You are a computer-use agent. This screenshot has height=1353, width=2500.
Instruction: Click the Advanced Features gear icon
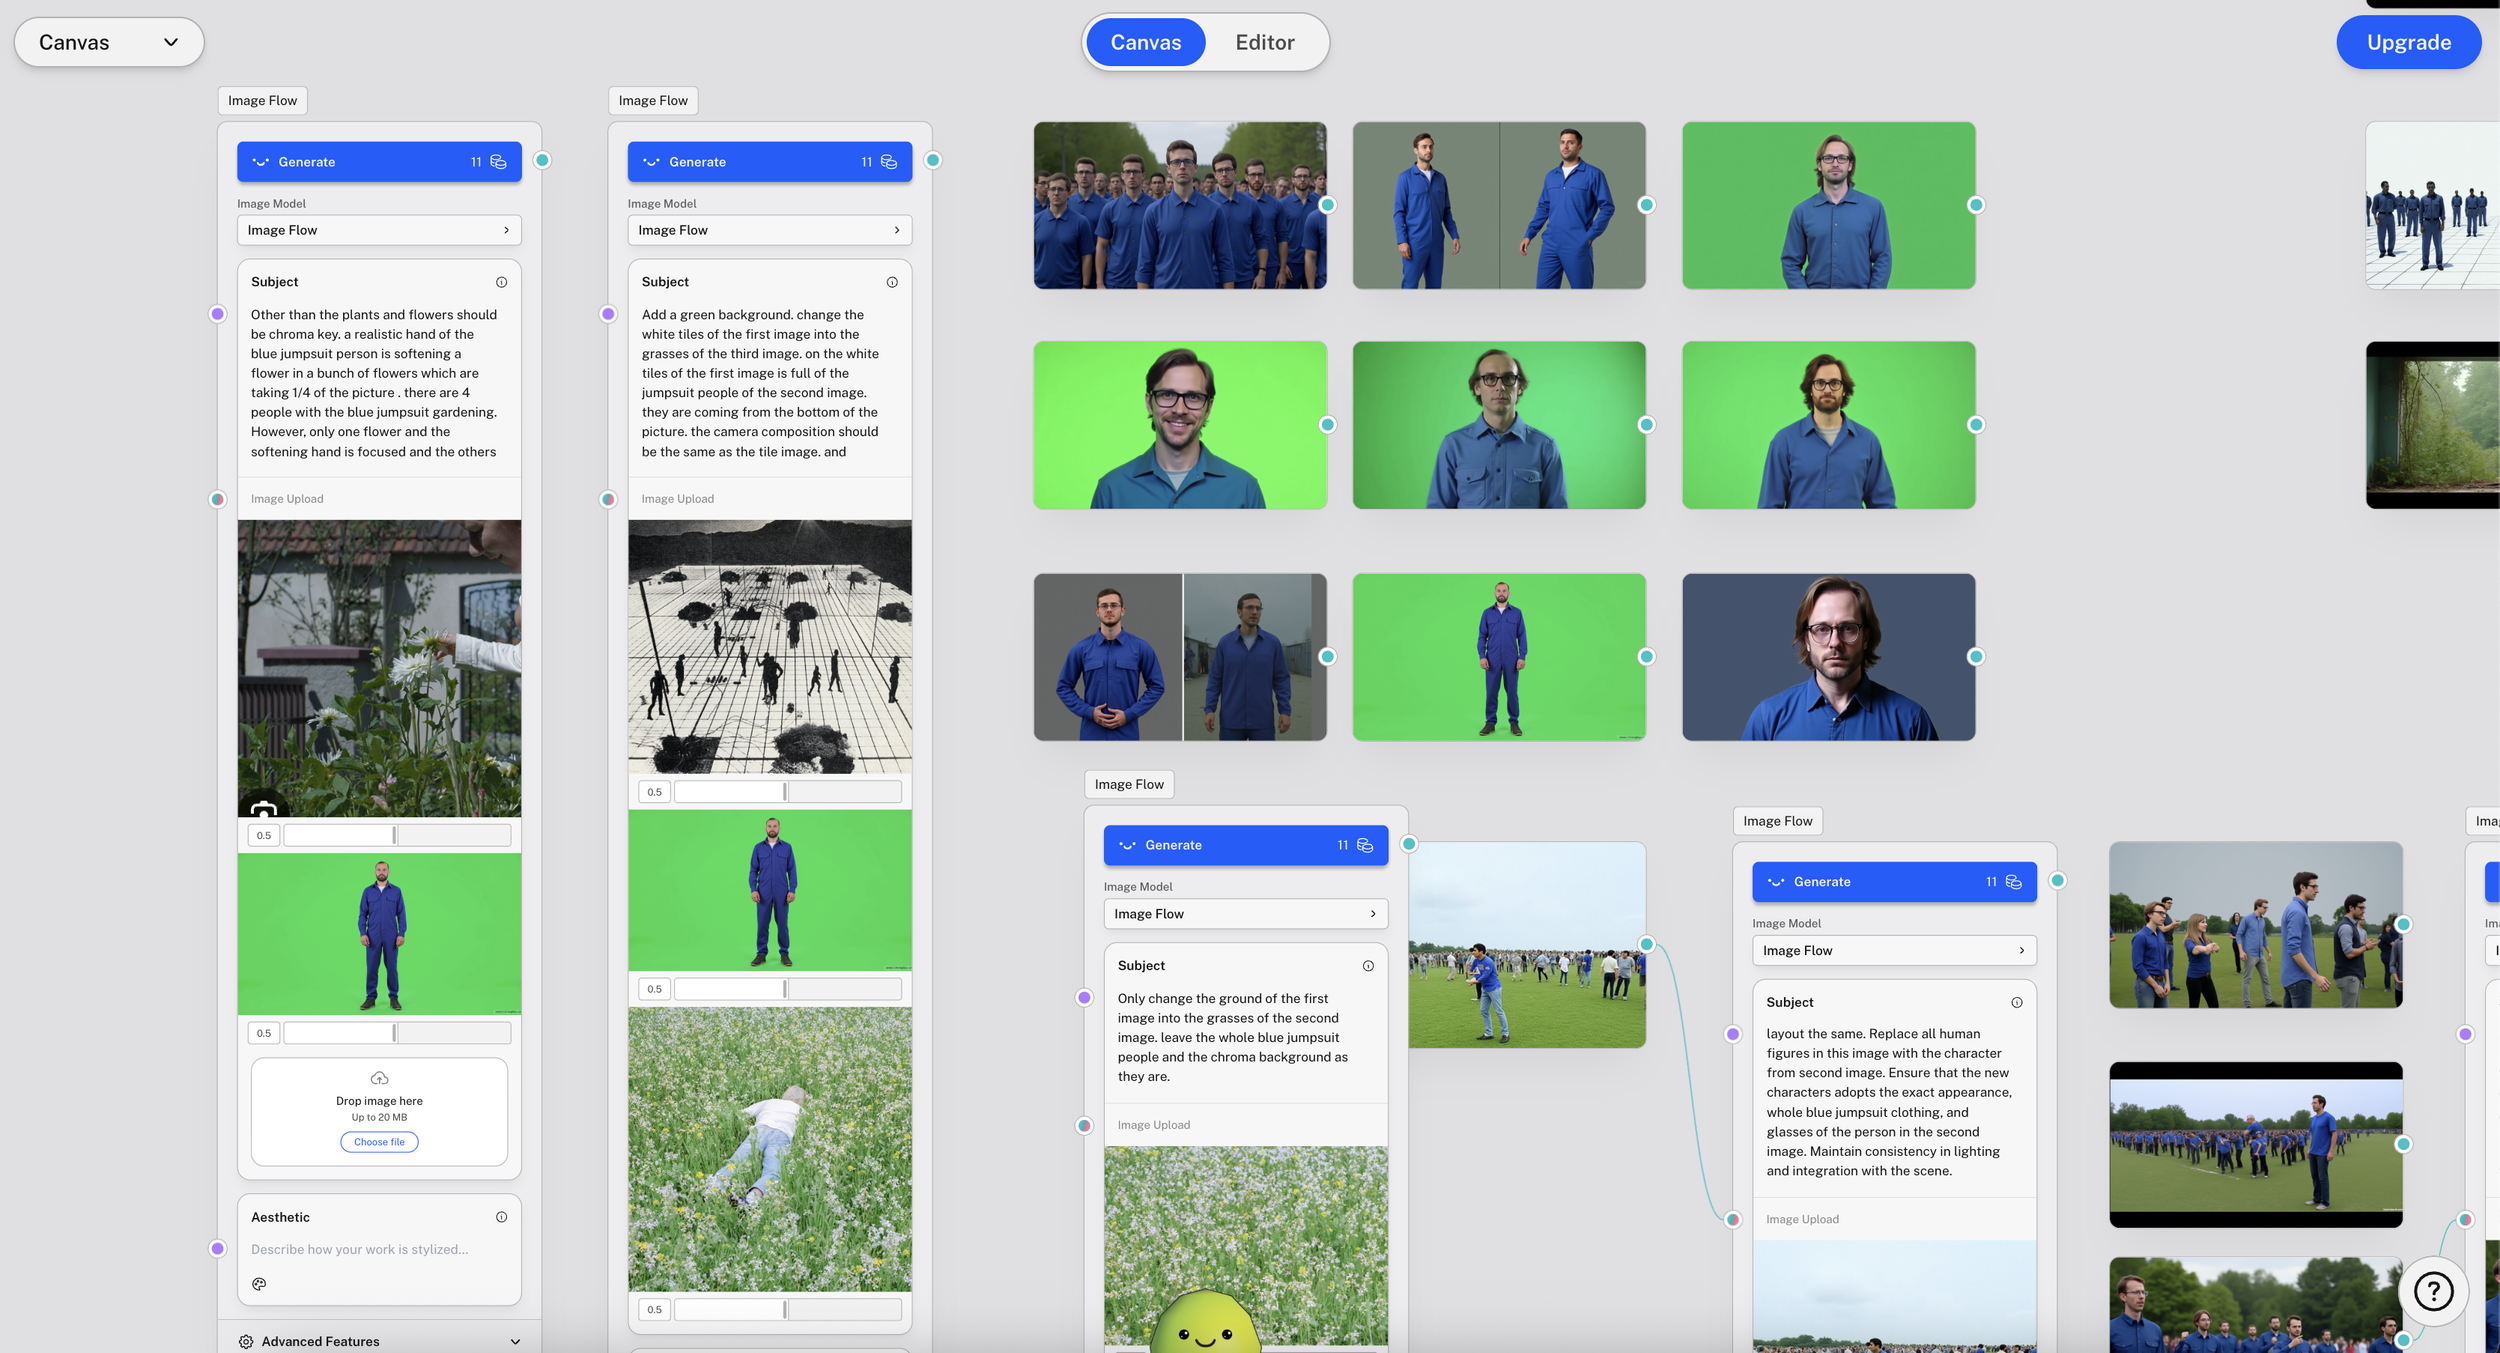[x=246, y=1341]
